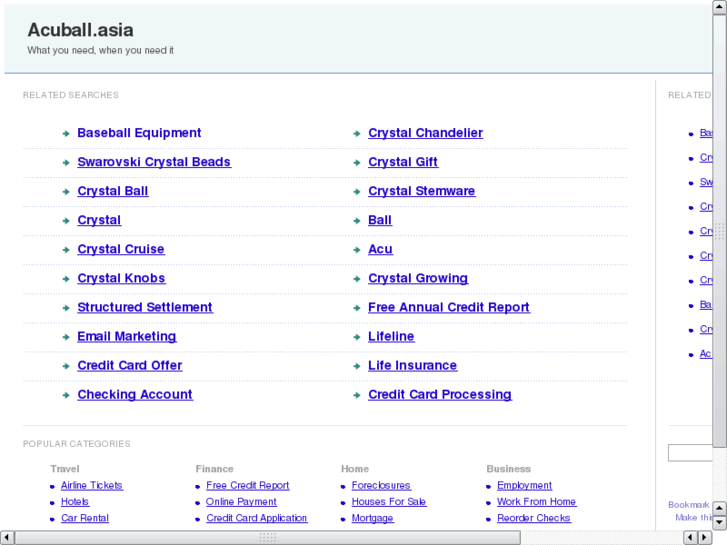
Task: Open Credit Card Processing link
Action: (x=440, y=395)
